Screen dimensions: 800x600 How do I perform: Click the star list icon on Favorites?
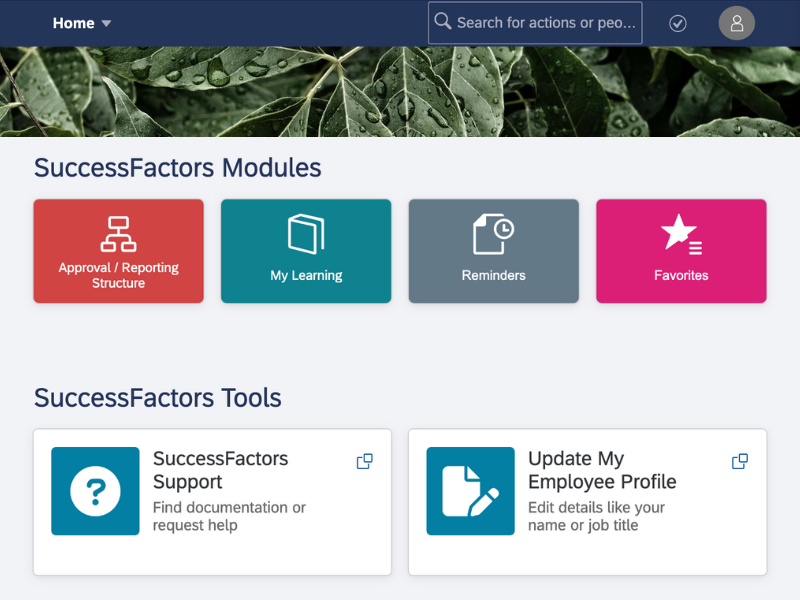[682, 234]
